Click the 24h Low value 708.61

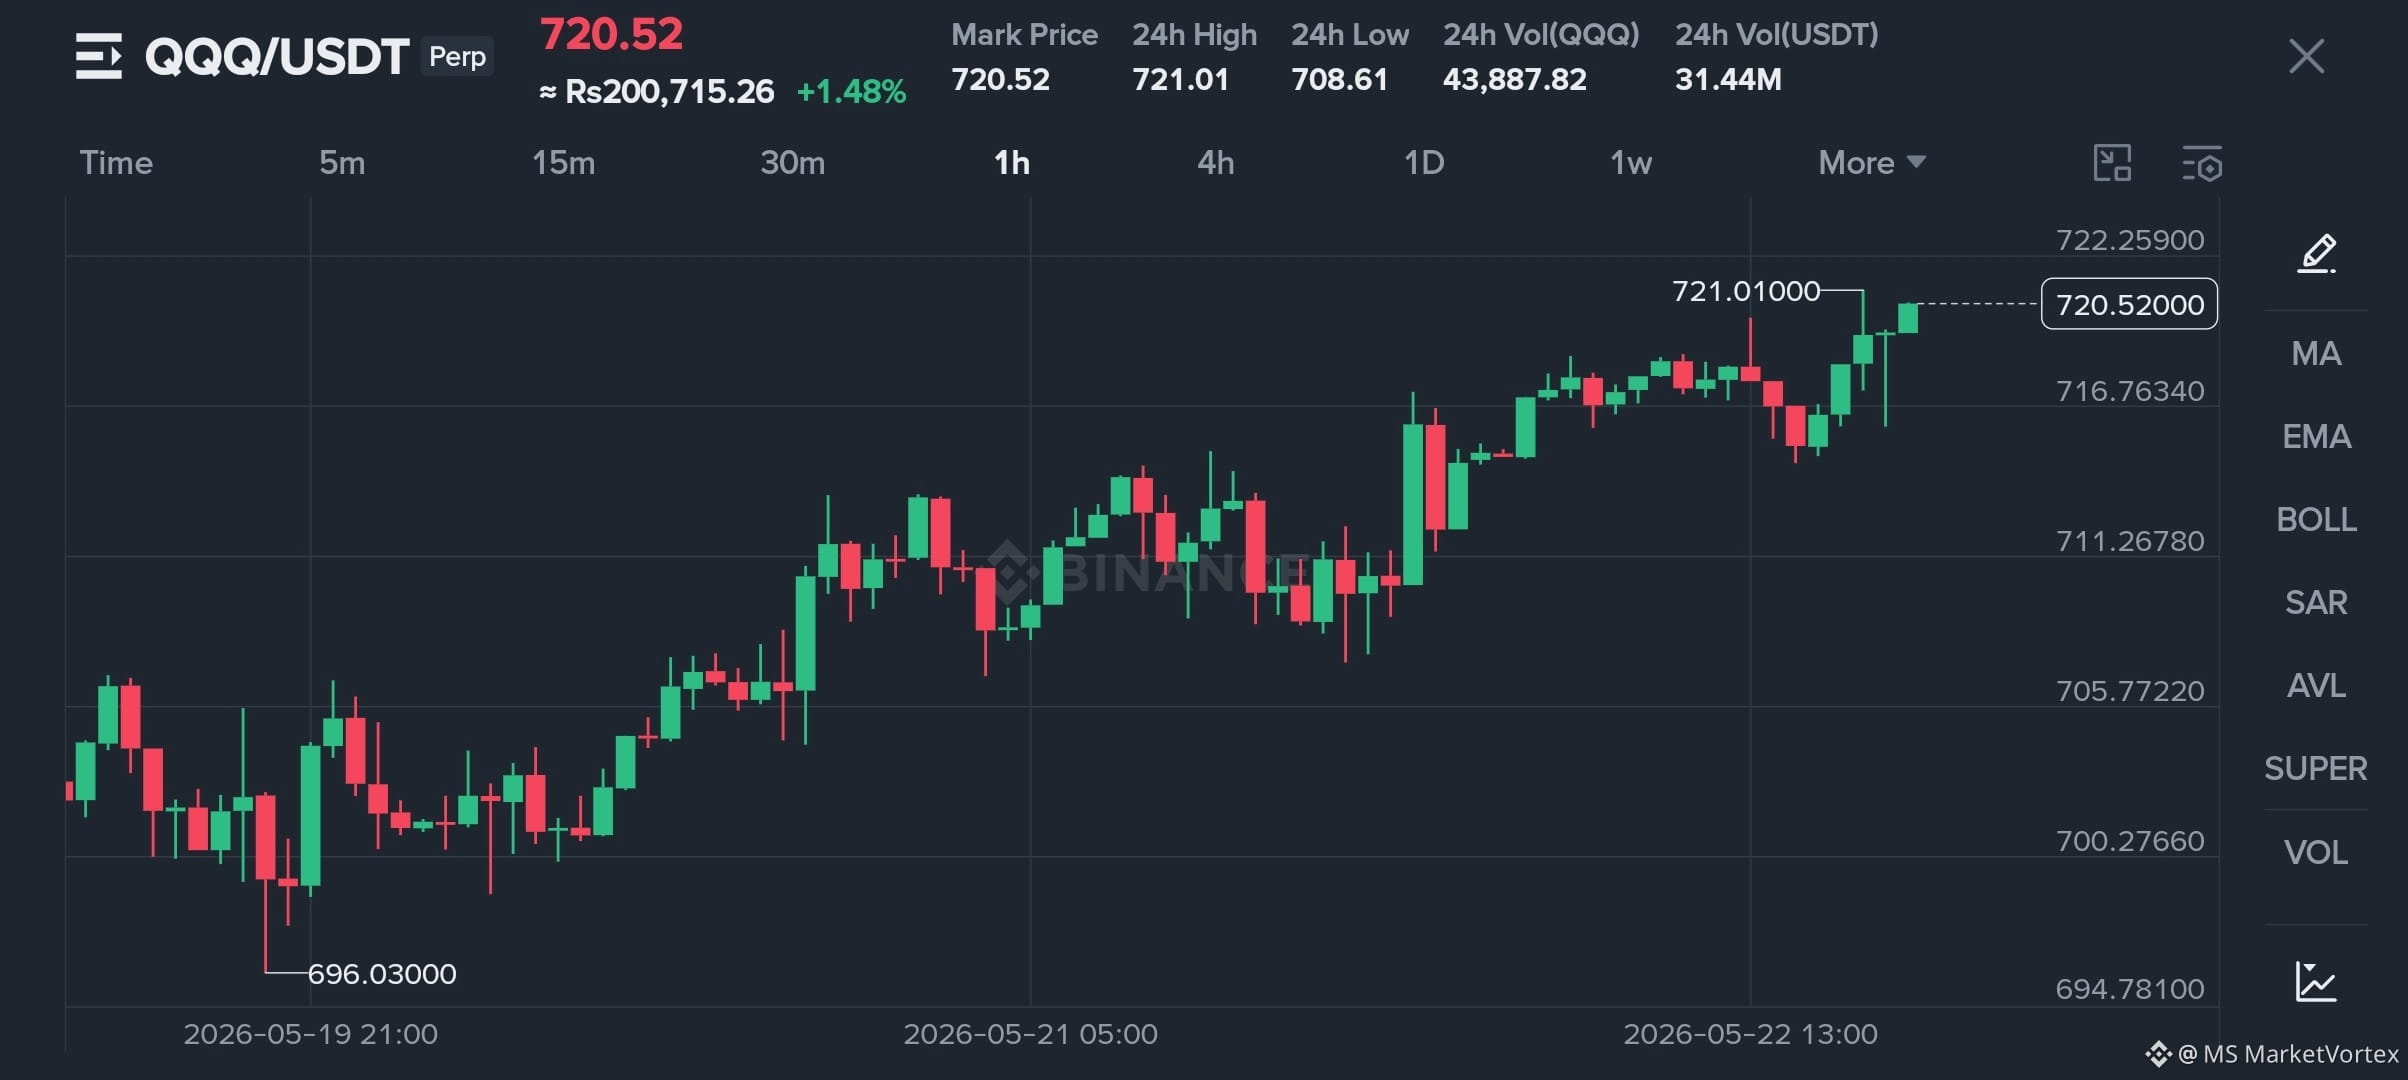(1339, 79)
